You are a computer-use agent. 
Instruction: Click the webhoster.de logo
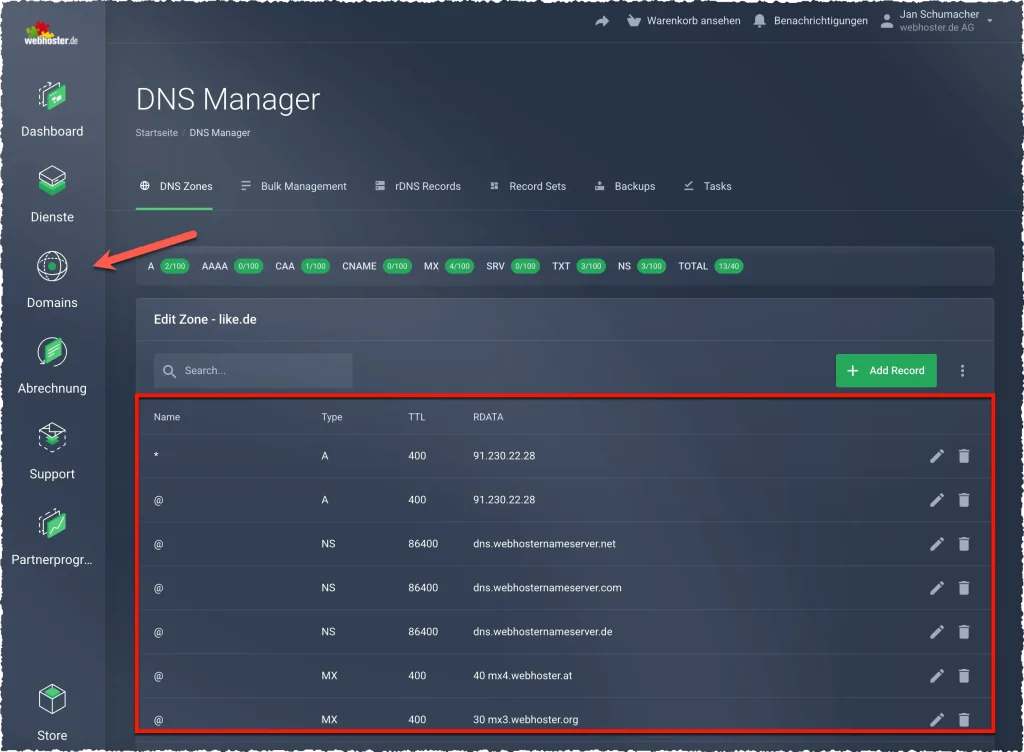tap(51, 34)
